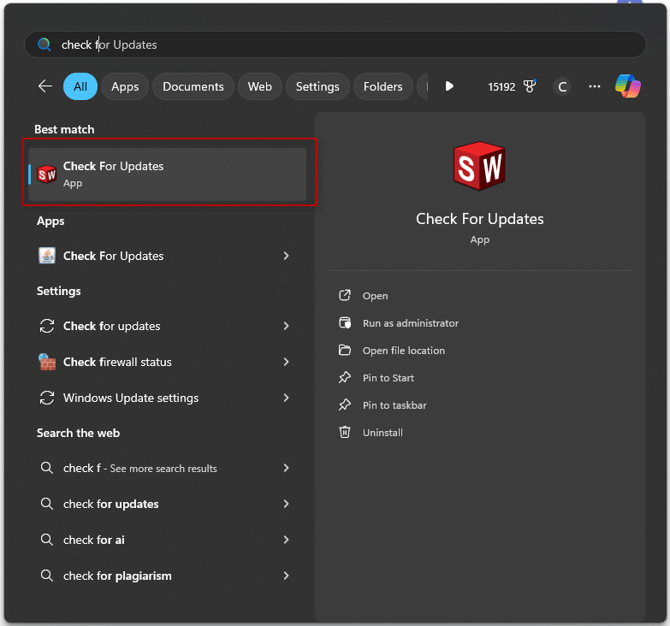Open the 'check for plagiarism' web suggestion
This screenshot has height=626, width=670.
tap(117, 576)
